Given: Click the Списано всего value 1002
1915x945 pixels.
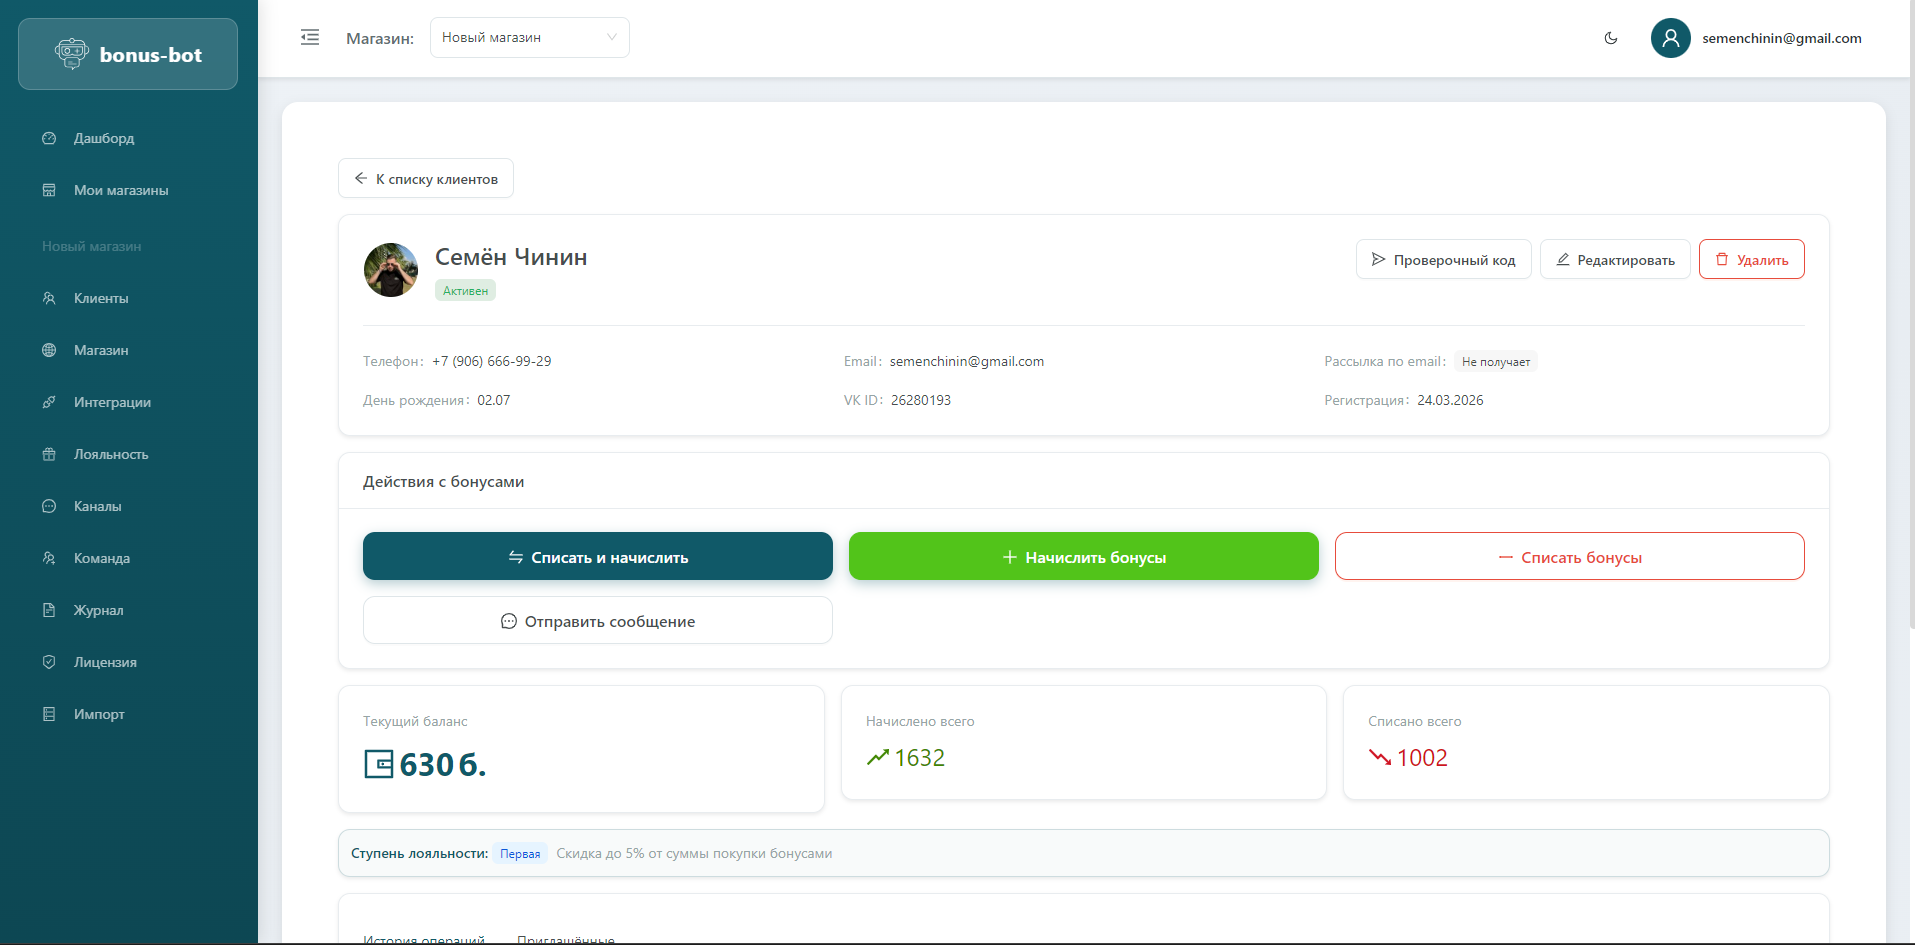Looking at the screenshot, I should pyautogui.click(x=1422, y=757).
